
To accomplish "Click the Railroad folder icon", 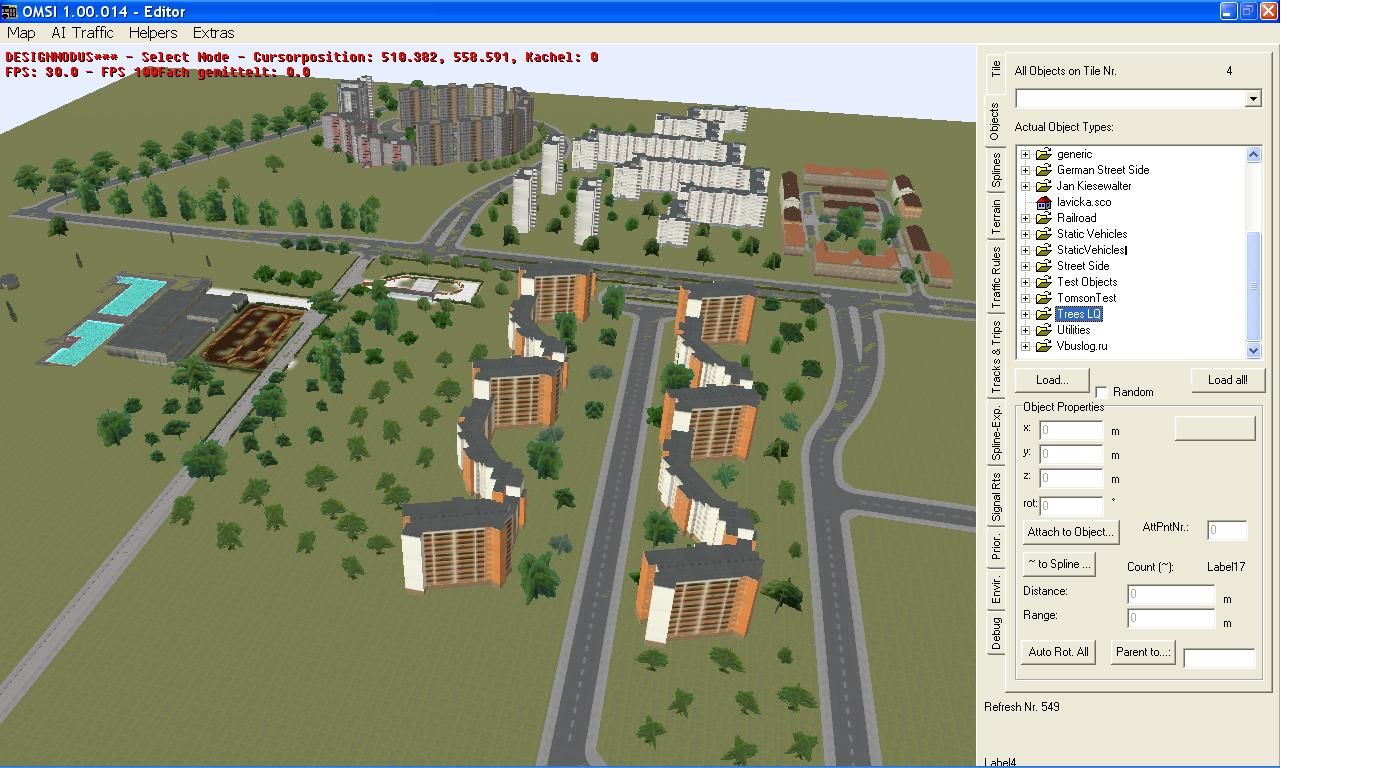I will tap(1043, 218).
